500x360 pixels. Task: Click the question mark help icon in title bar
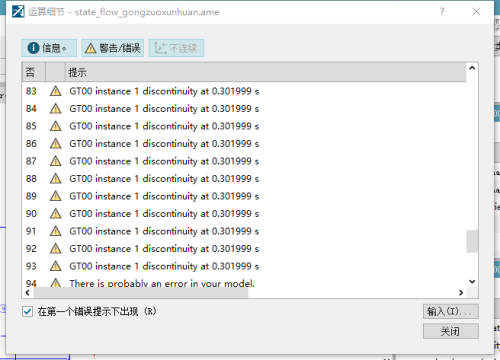click(442, 12)
